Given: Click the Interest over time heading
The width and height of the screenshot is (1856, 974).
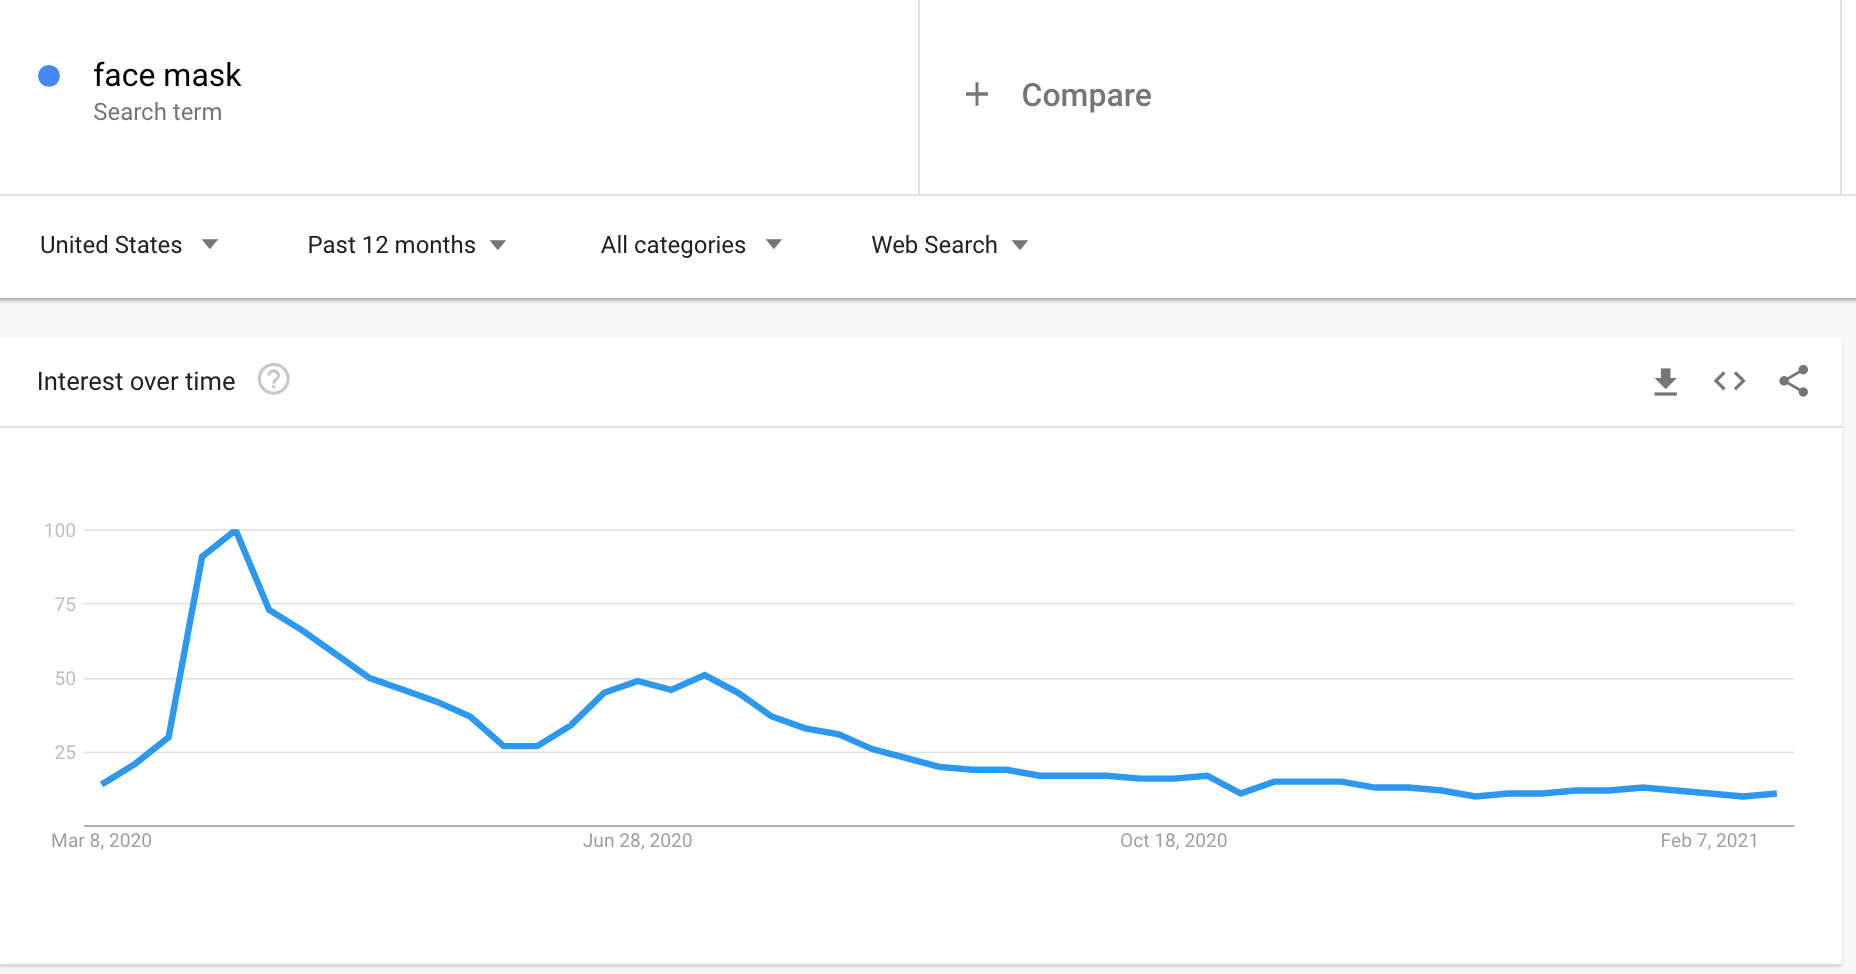Looking at the screenshot, I should pyautogui.click(x=136, y=381).
